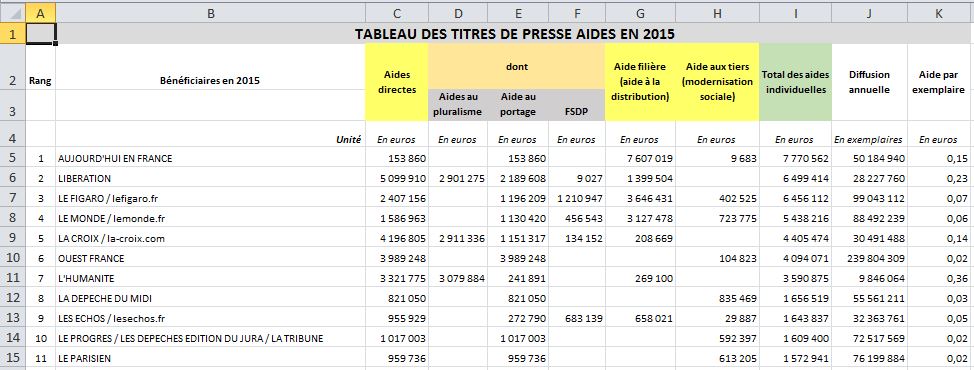Select the 'Aide au portage' header

518,104
